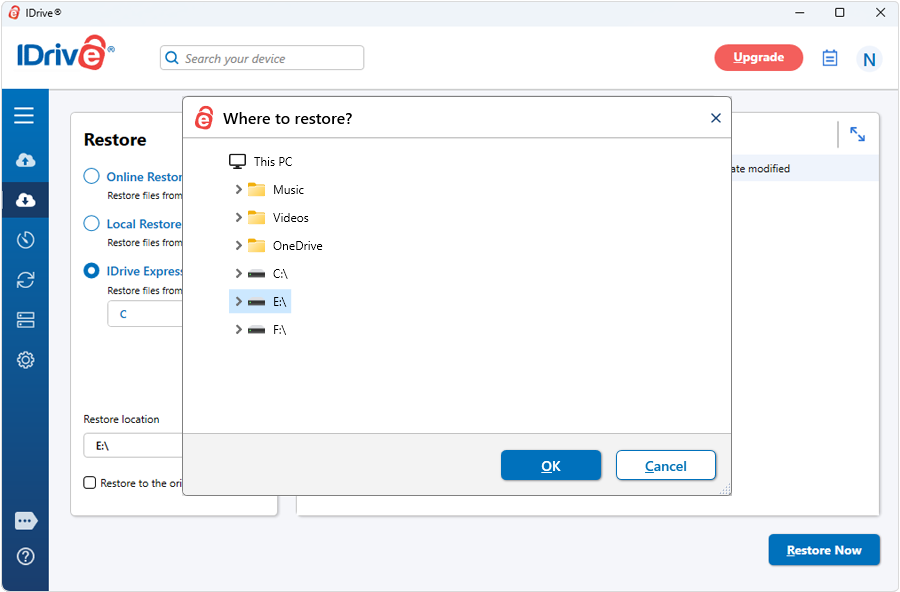Click the Upgrade button
900x592 pixels.
coord(759,57)
